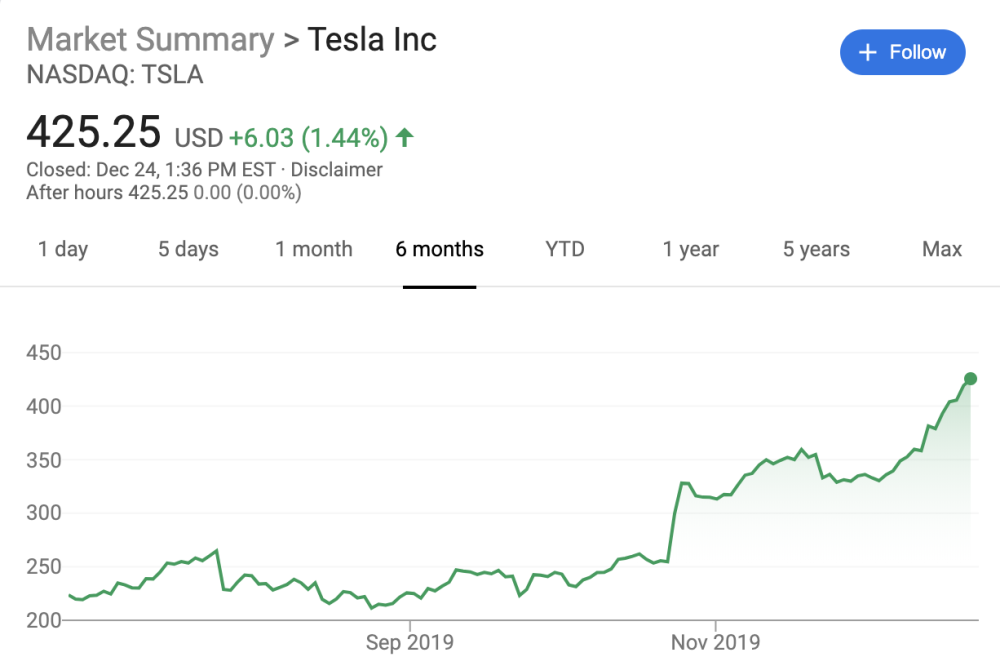The image size is (1000, 666).
Task: Click the 450 y-axis label
Action: 44,353
